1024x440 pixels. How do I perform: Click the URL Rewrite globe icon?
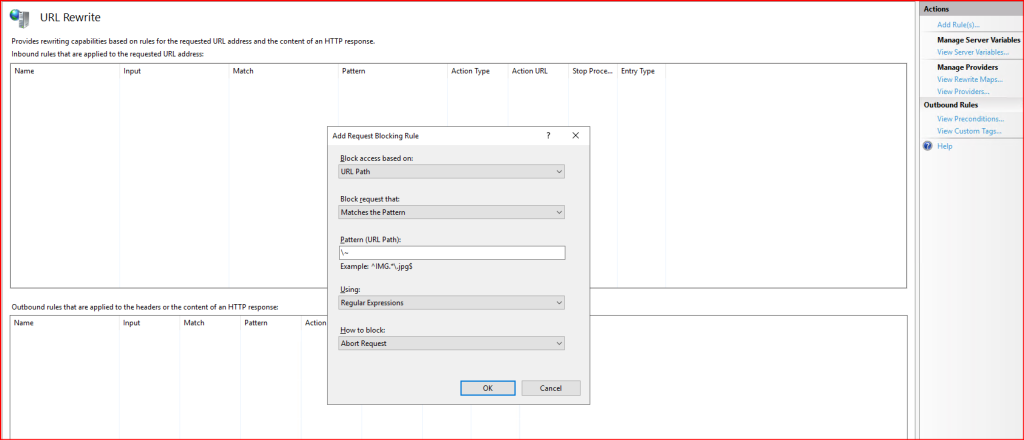19,17
